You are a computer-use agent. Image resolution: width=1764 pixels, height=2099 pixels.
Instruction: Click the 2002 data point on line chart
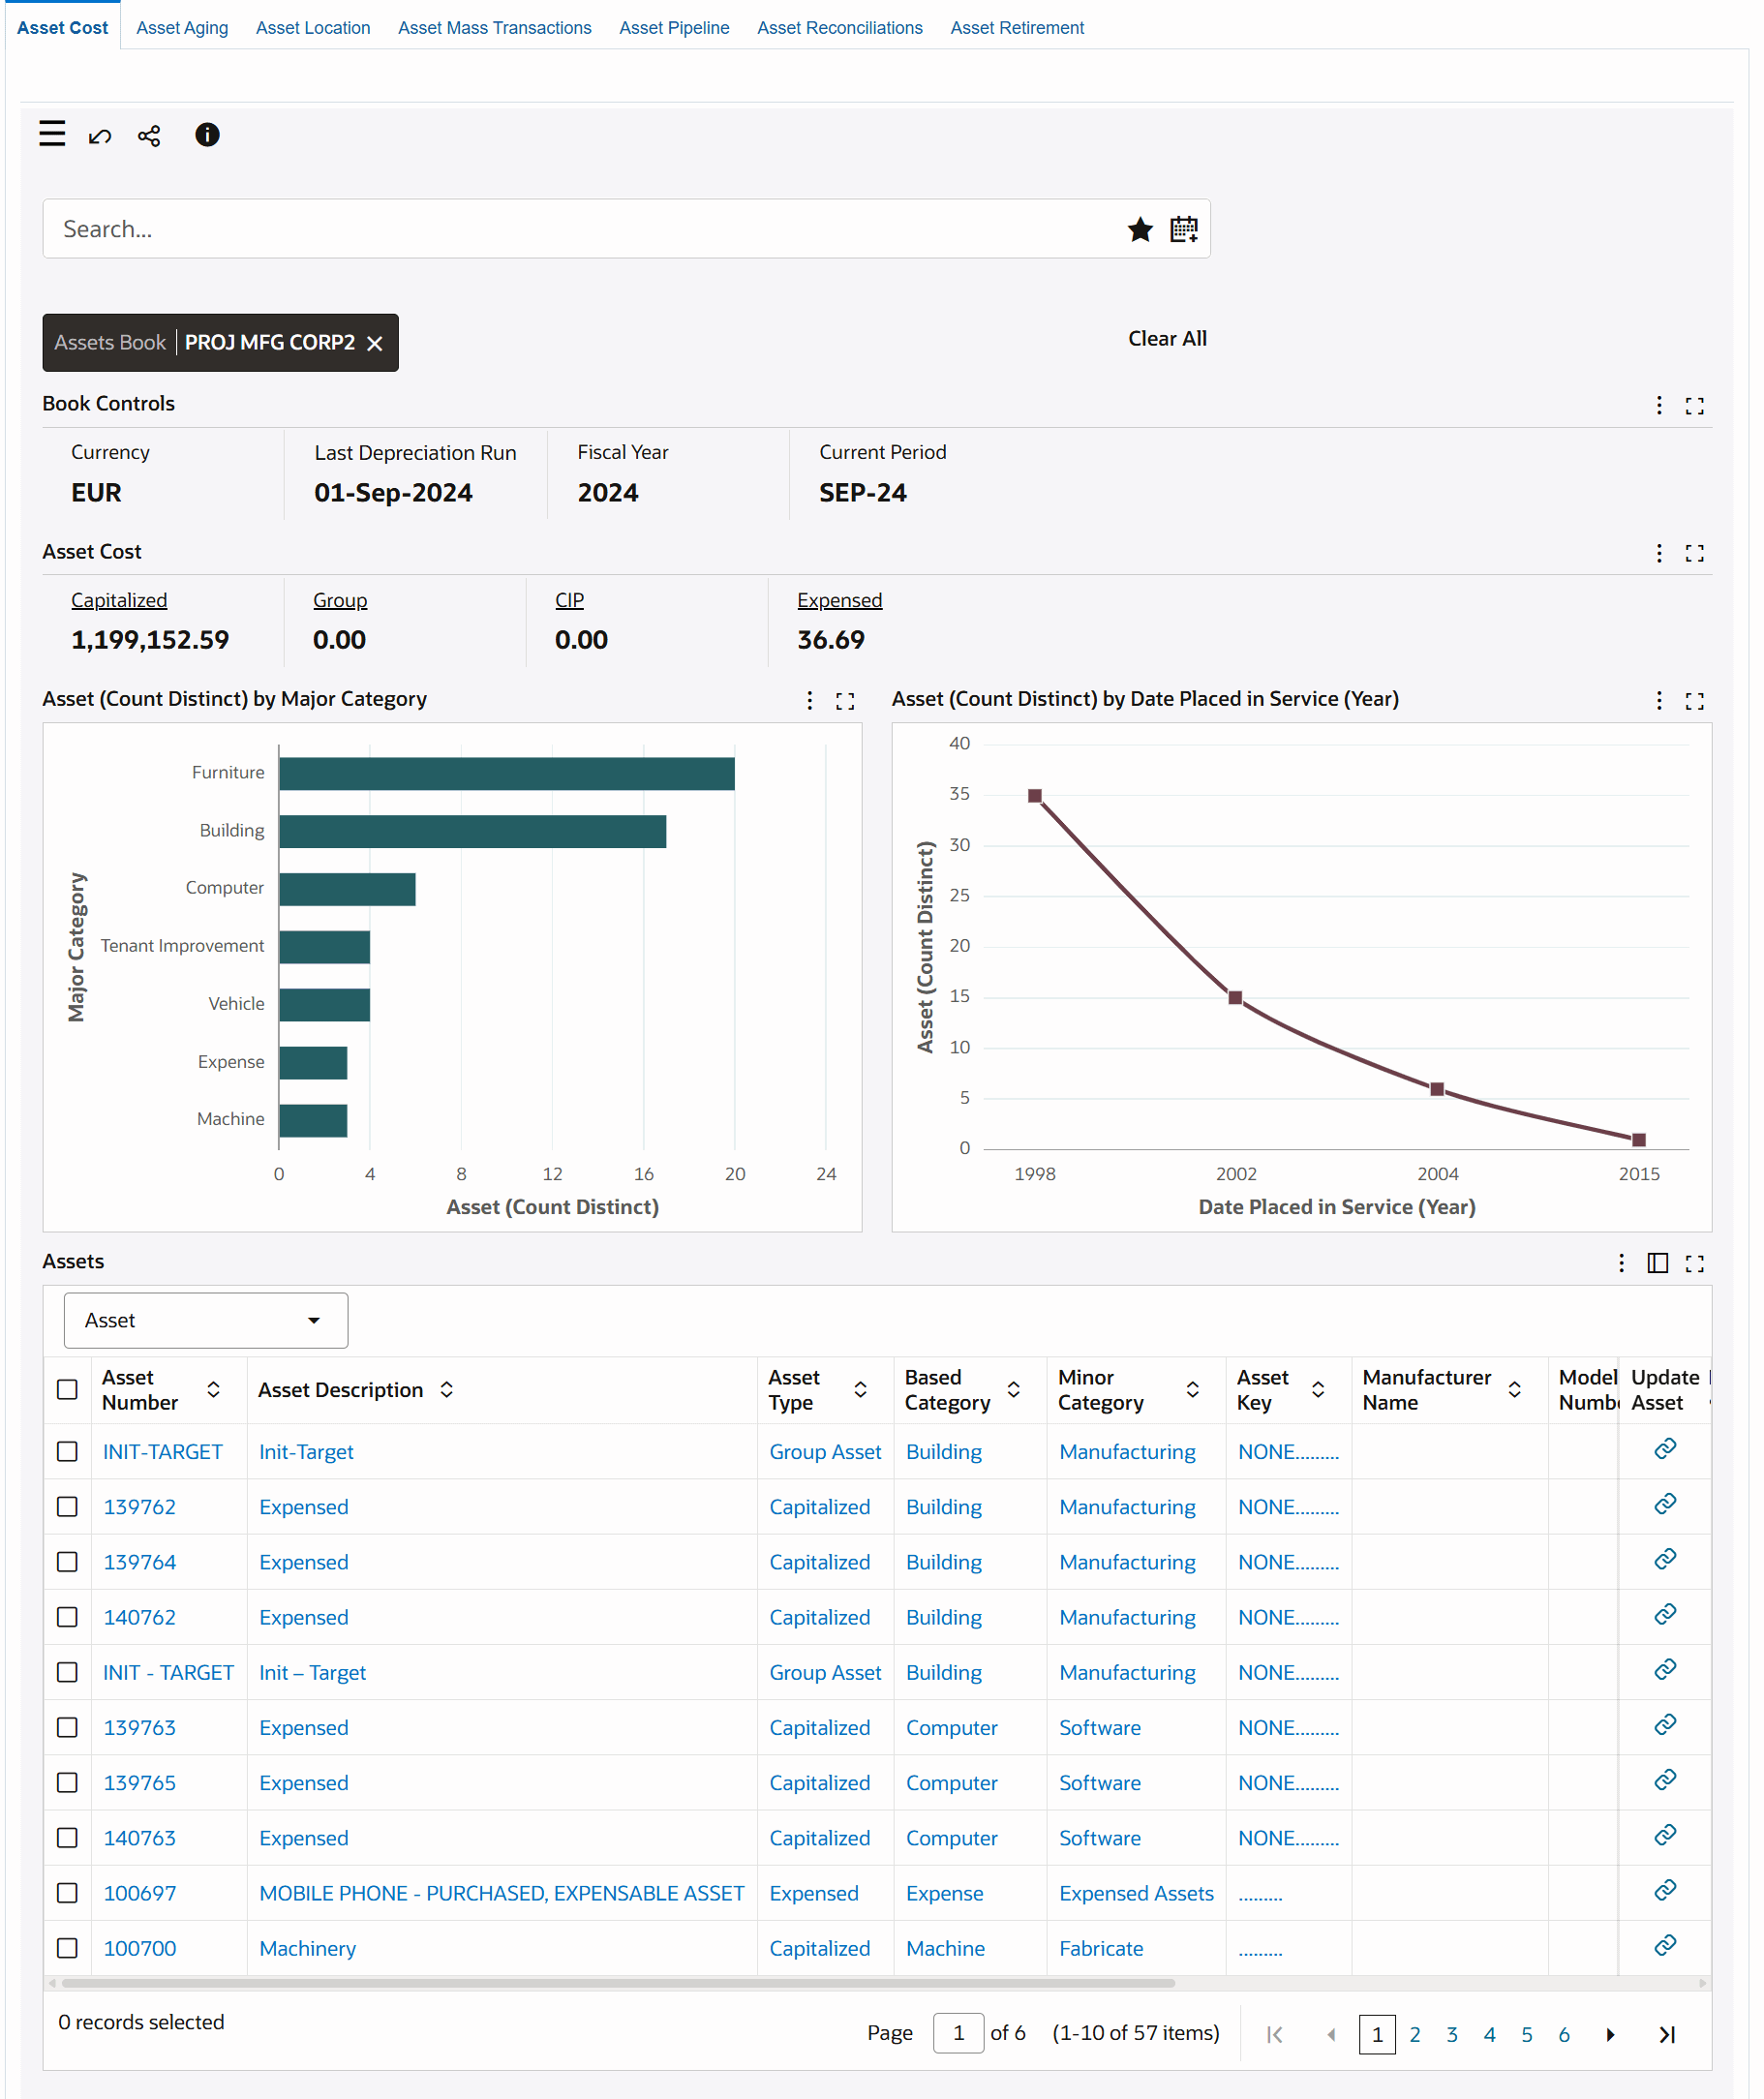1235,997
